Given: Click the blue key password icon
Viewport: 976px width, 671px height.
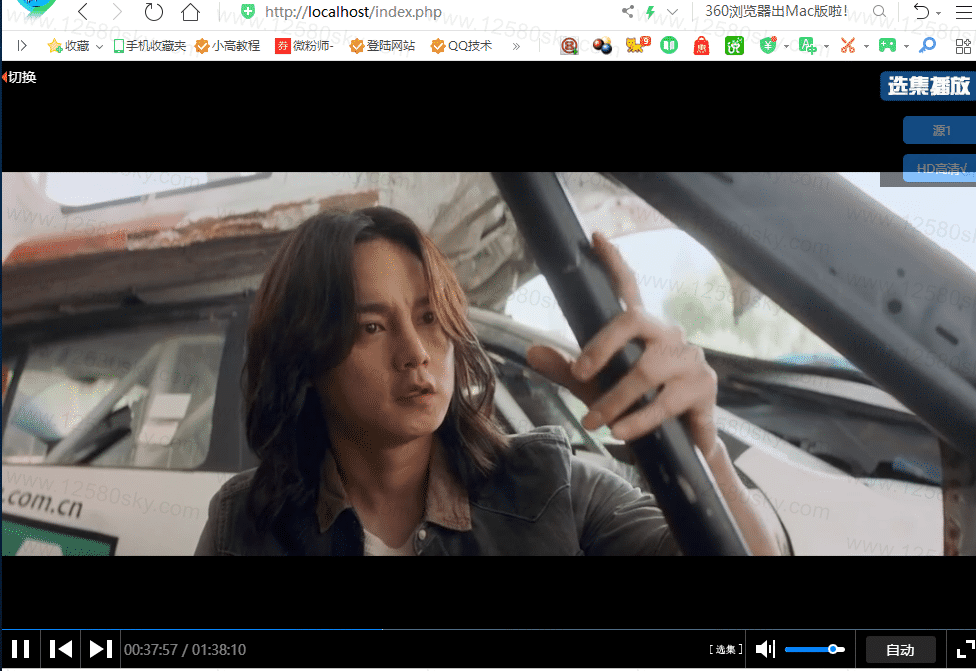Looking at the screenshot, I should click(927, 45).
